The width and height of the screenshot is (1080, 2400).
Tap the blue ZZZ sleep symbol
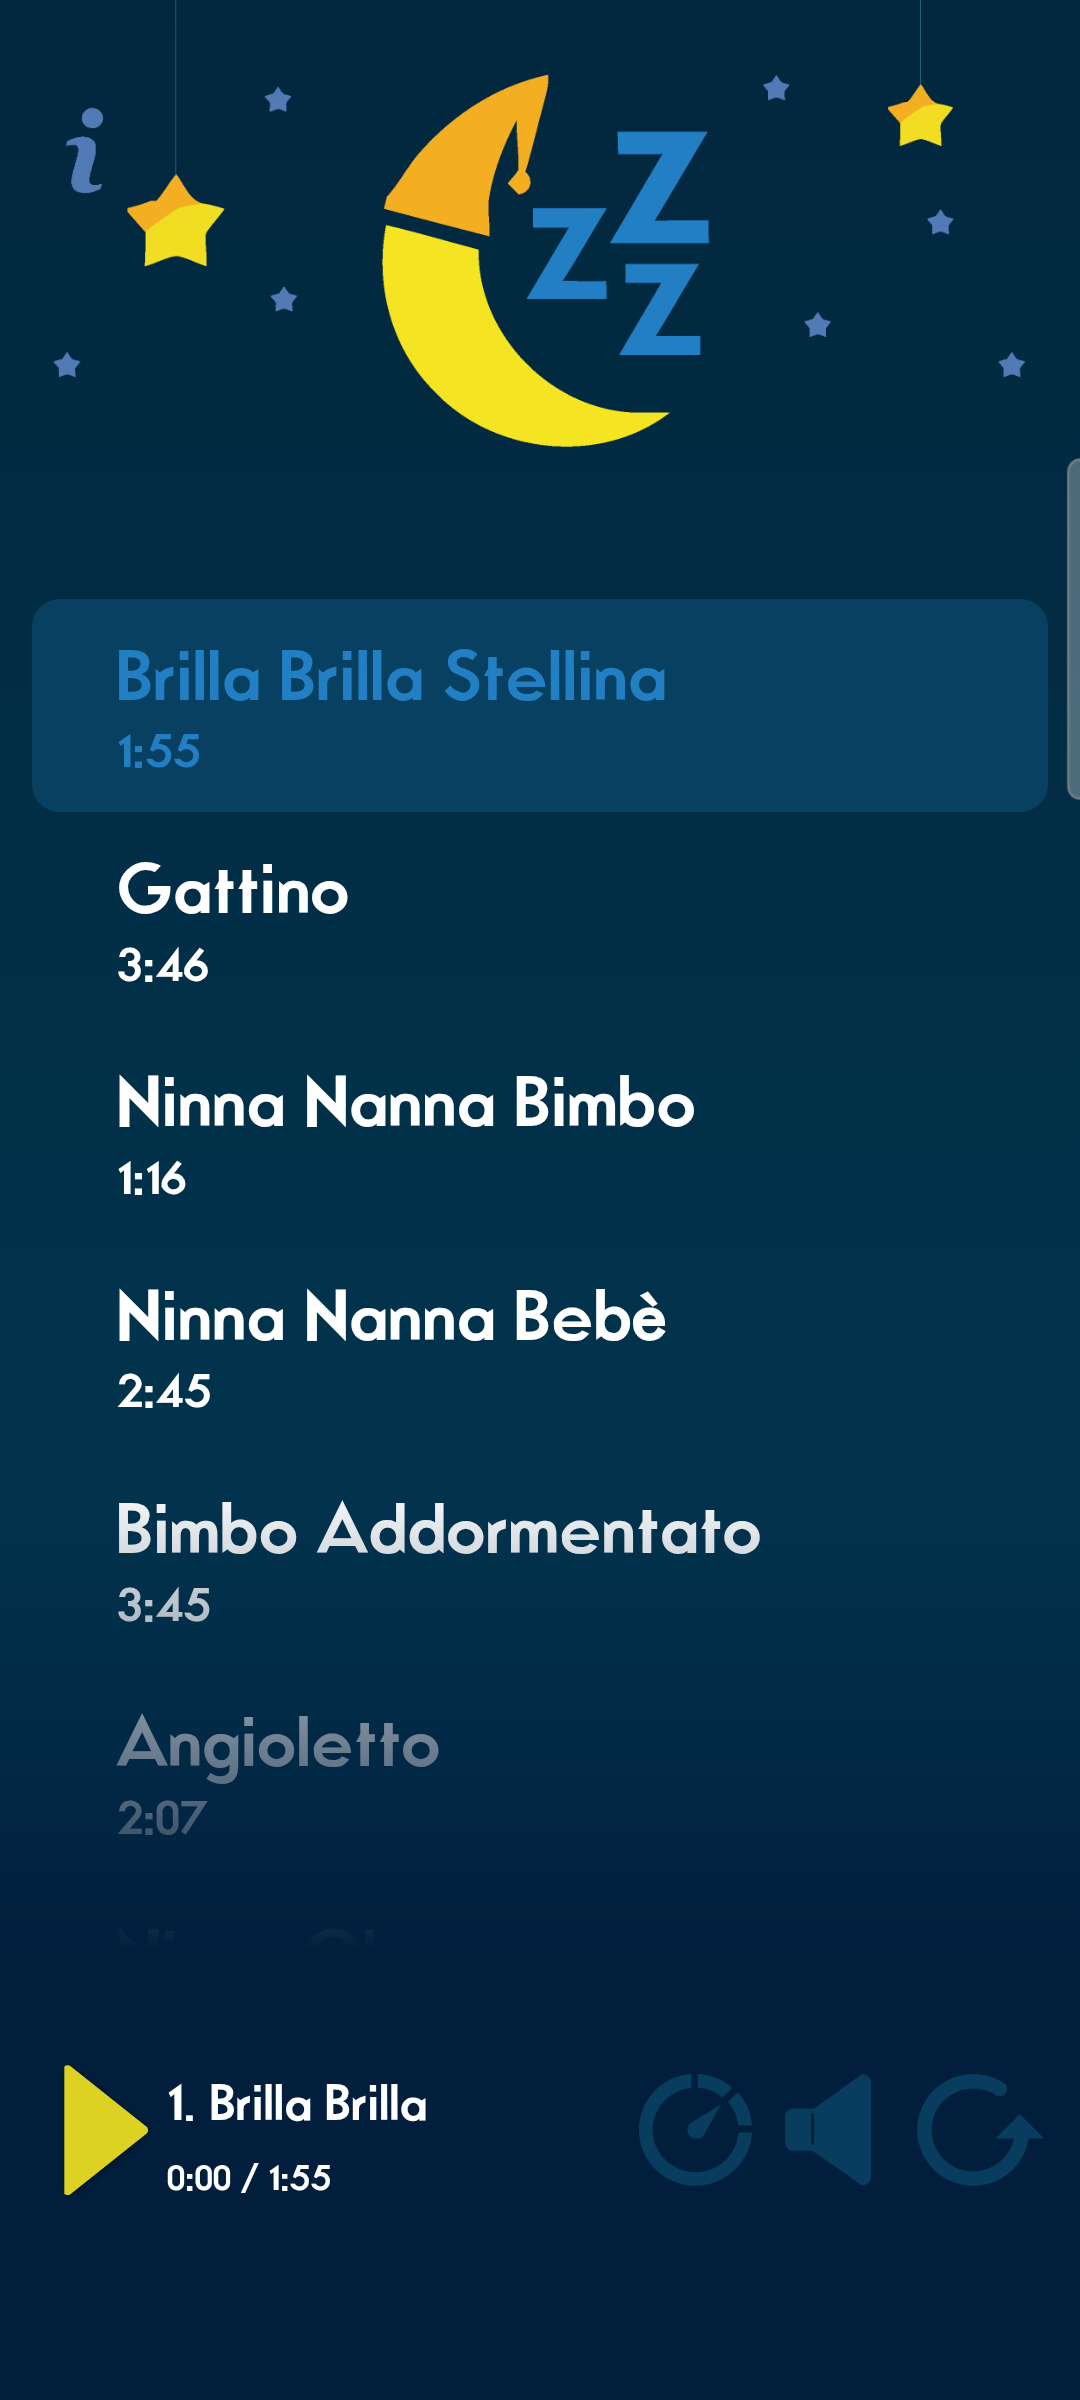[622, 245]
